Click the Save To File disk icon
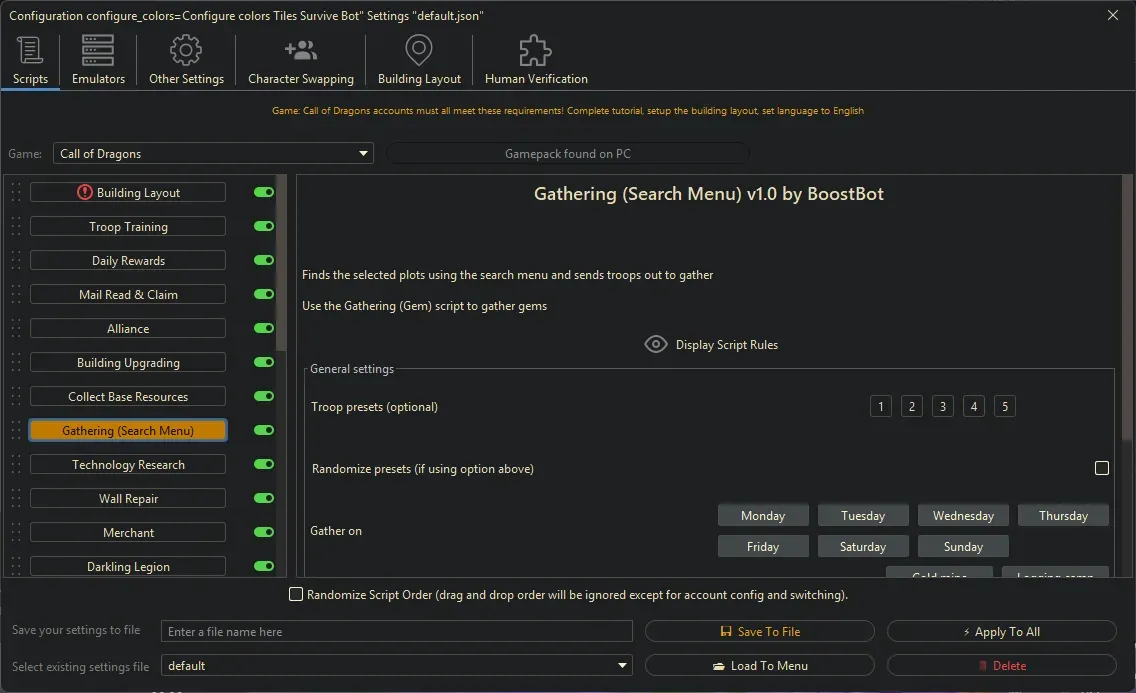Image resolution: width=1136 pixels, height=693 pixels. pyautogui.click(x=728, y=631)
